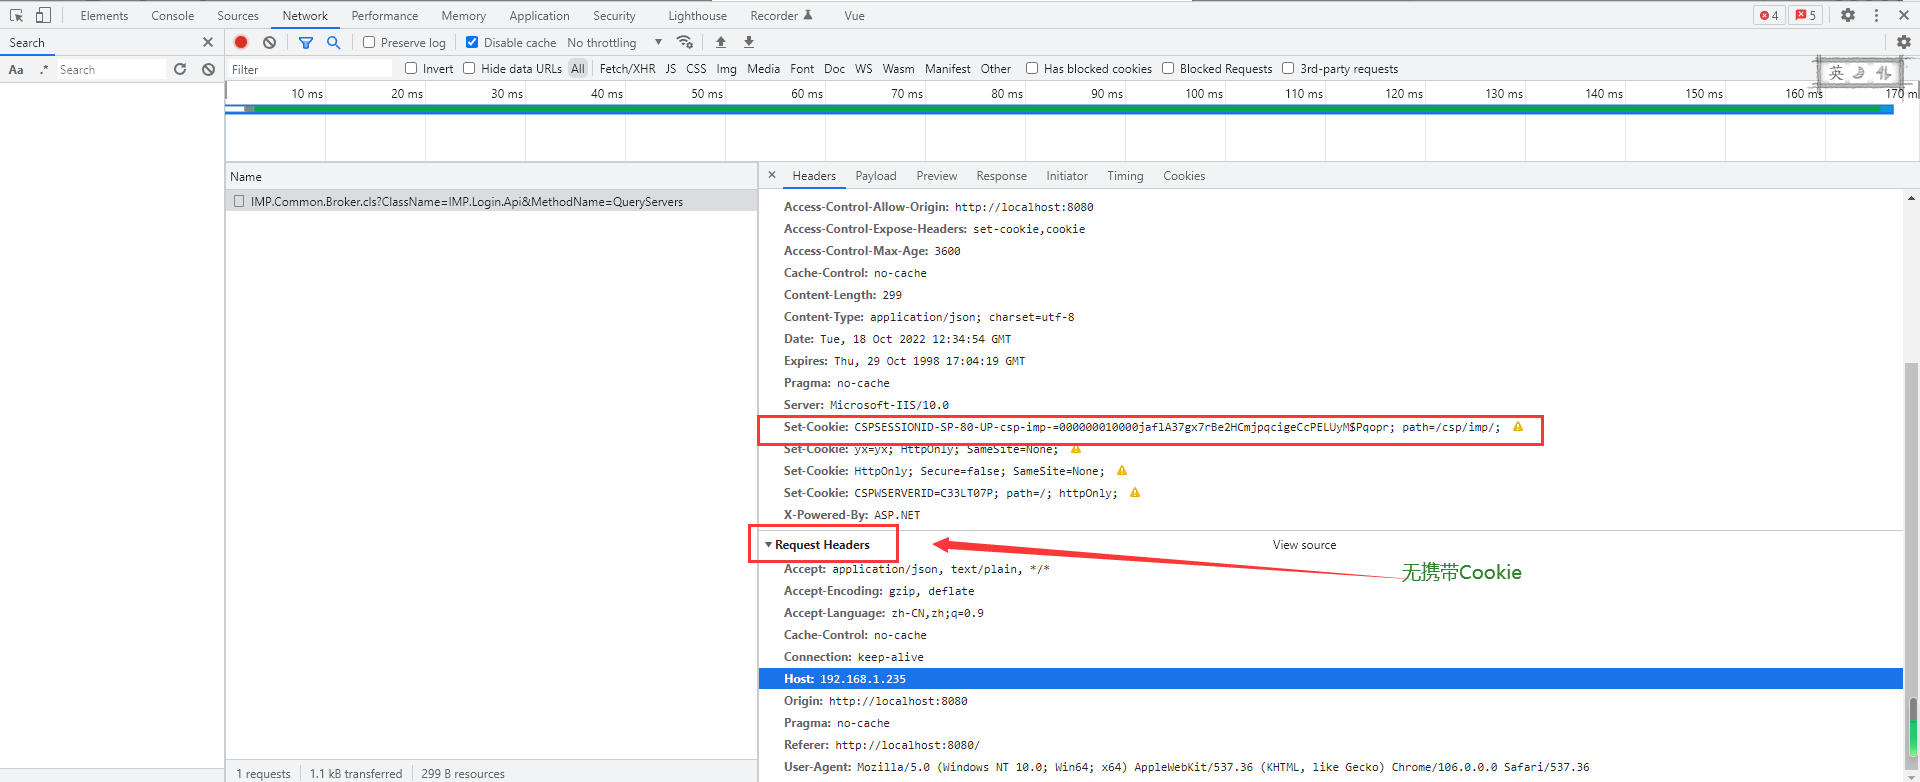The width and height of the screenshot is (1920, 782).
Task: Open the DevTools three-dot customize menu
Action: coord(1876,15)
